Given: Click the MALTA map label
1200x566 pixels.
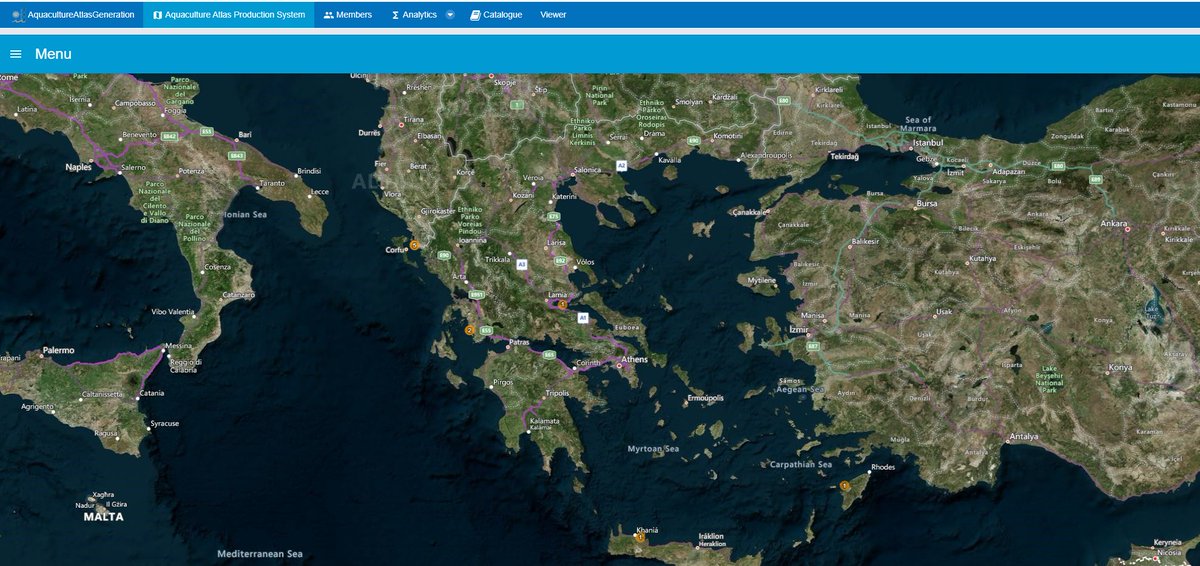Looking at the screenshot, I should (x=103, y=517).
